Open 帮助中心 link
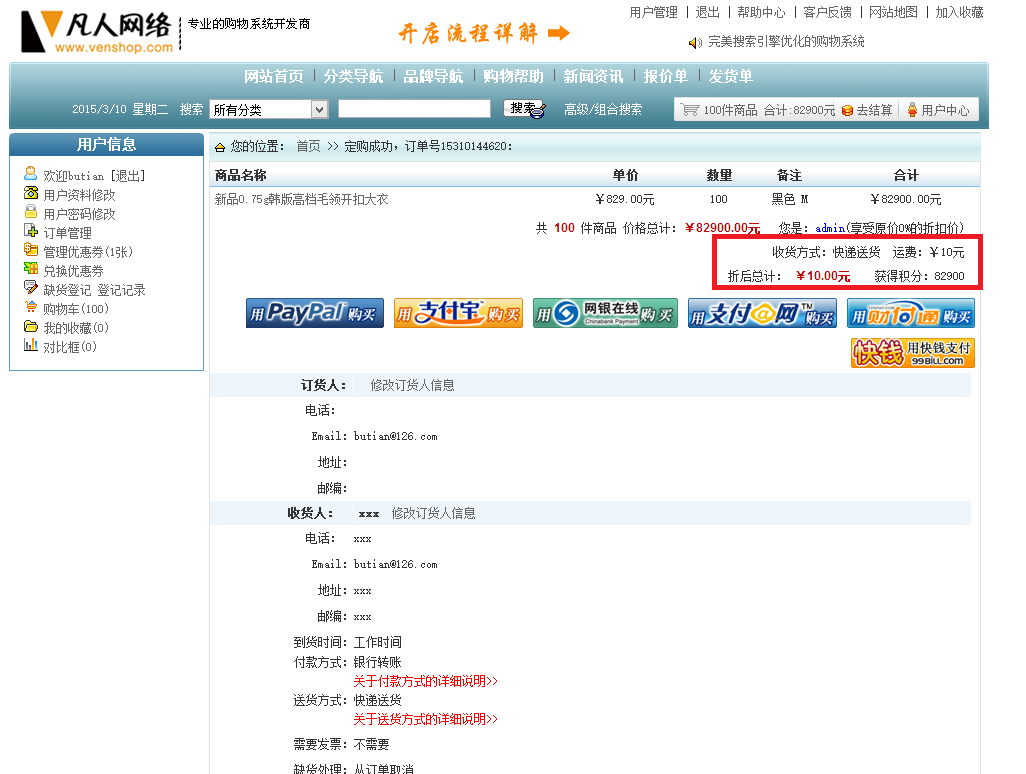 point(761,12)
